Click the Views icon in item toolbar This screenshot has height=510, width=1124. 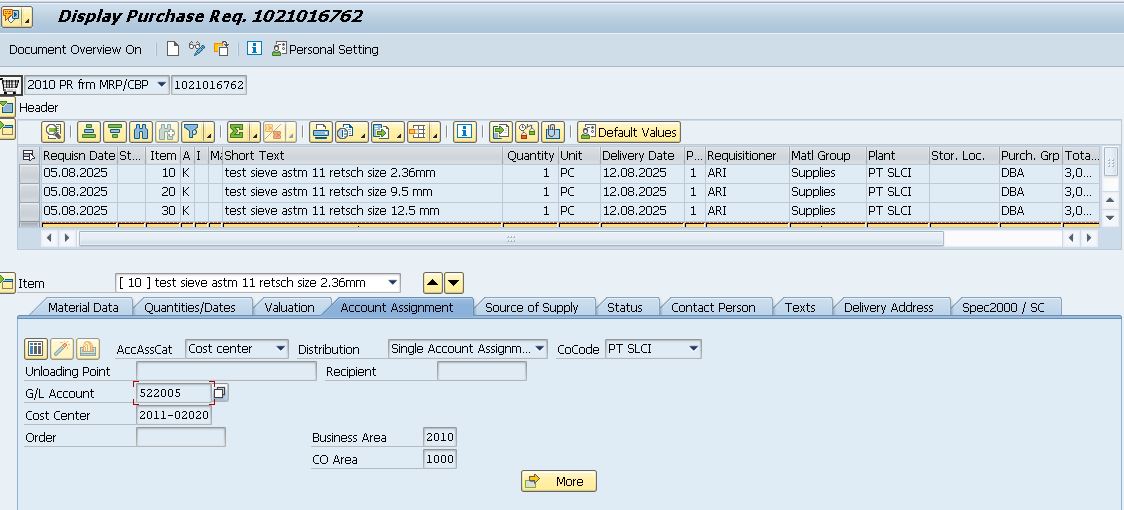pos(346,132)
